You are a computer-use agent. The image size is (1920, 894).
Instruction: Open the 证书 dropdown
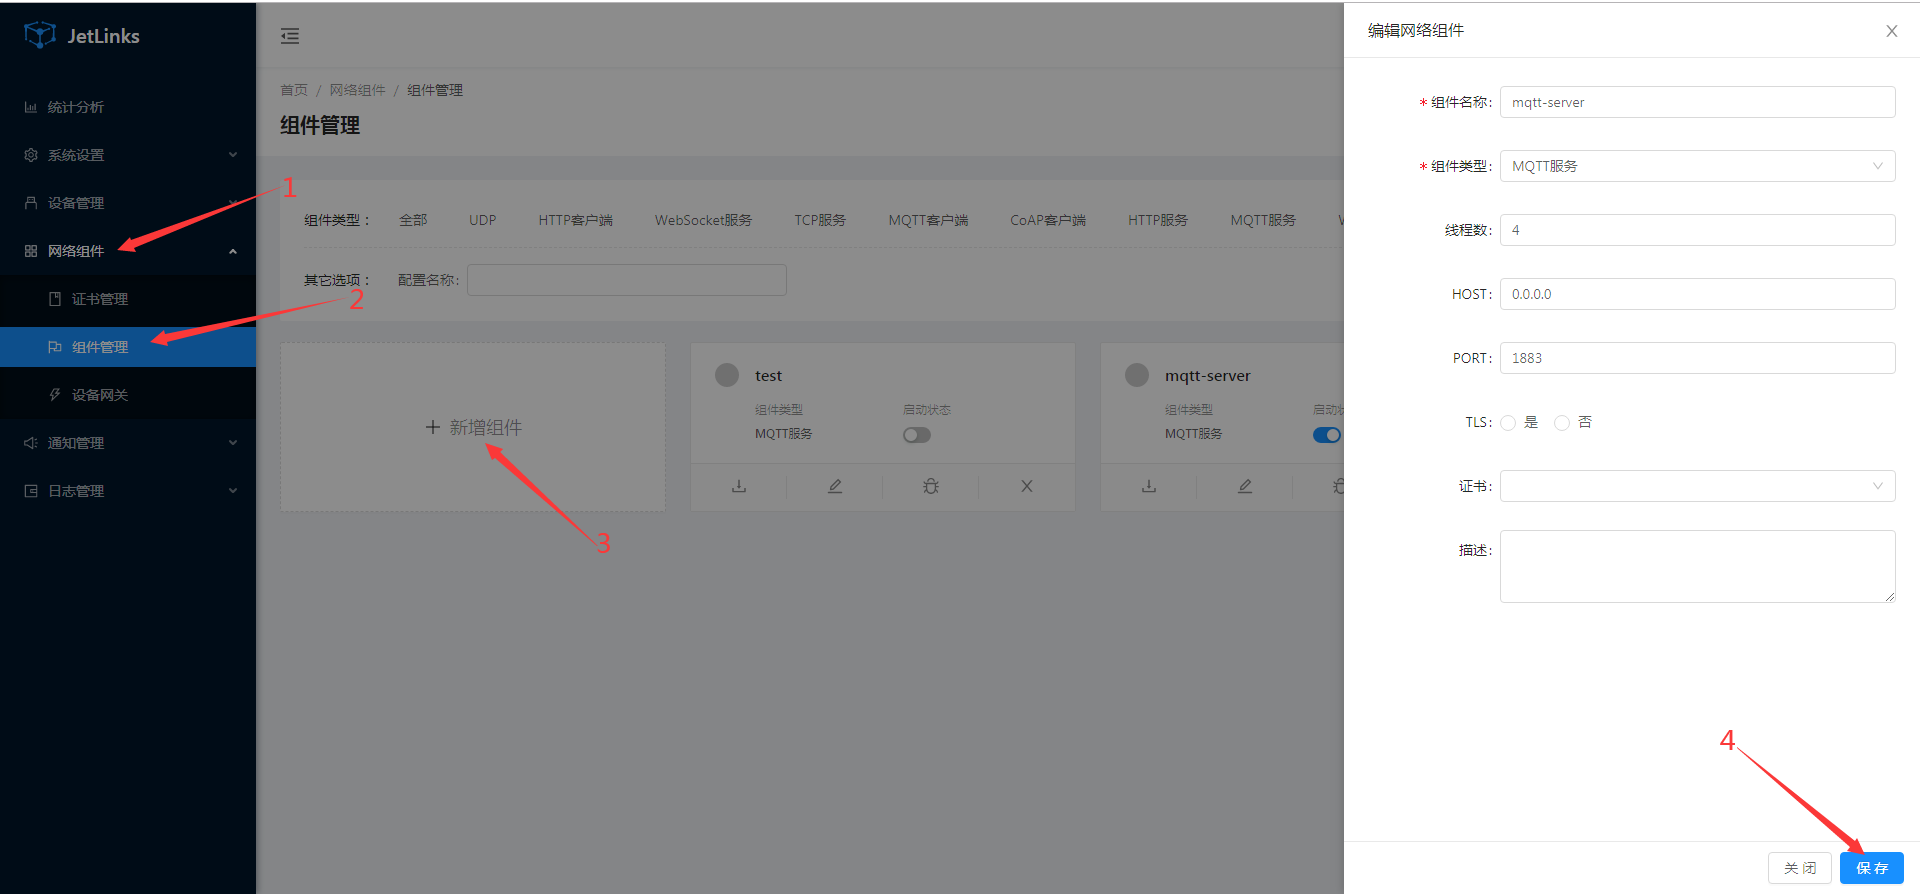pos(1697,486)
